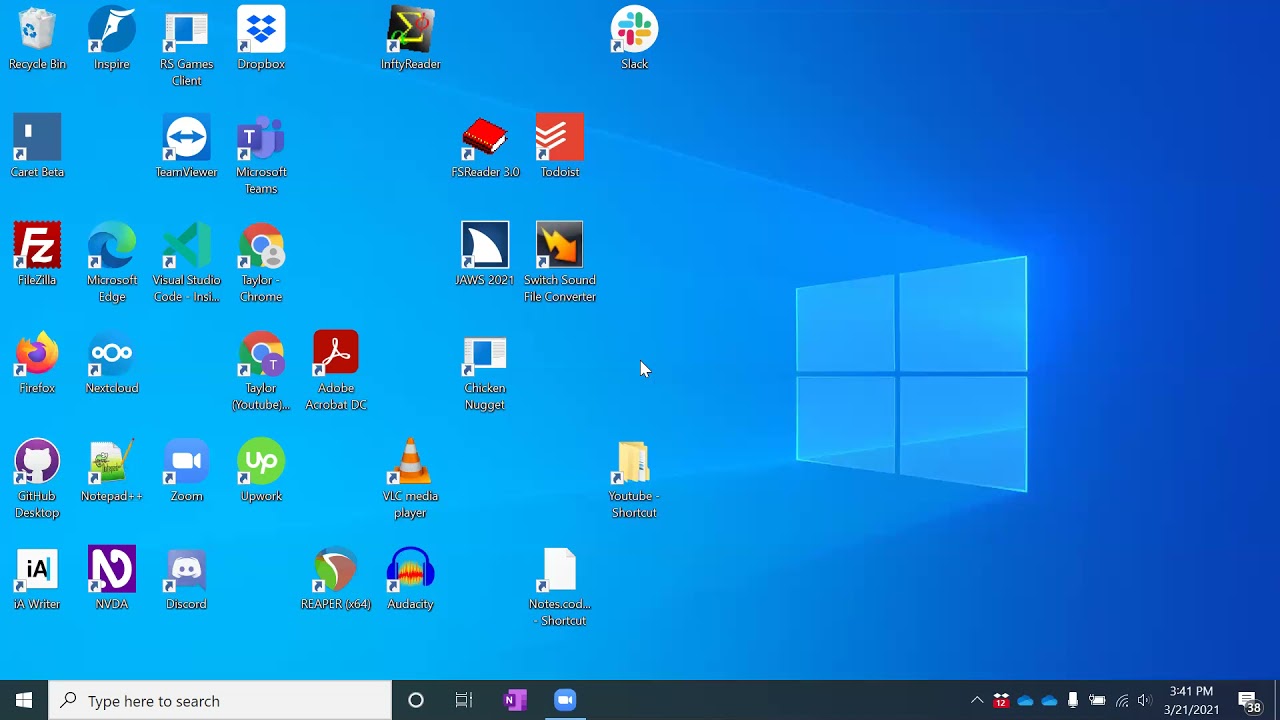Select the InftyReader desktop shortcut
The width and height of the screenshot is (1280, 720).
tap(410, 40)
